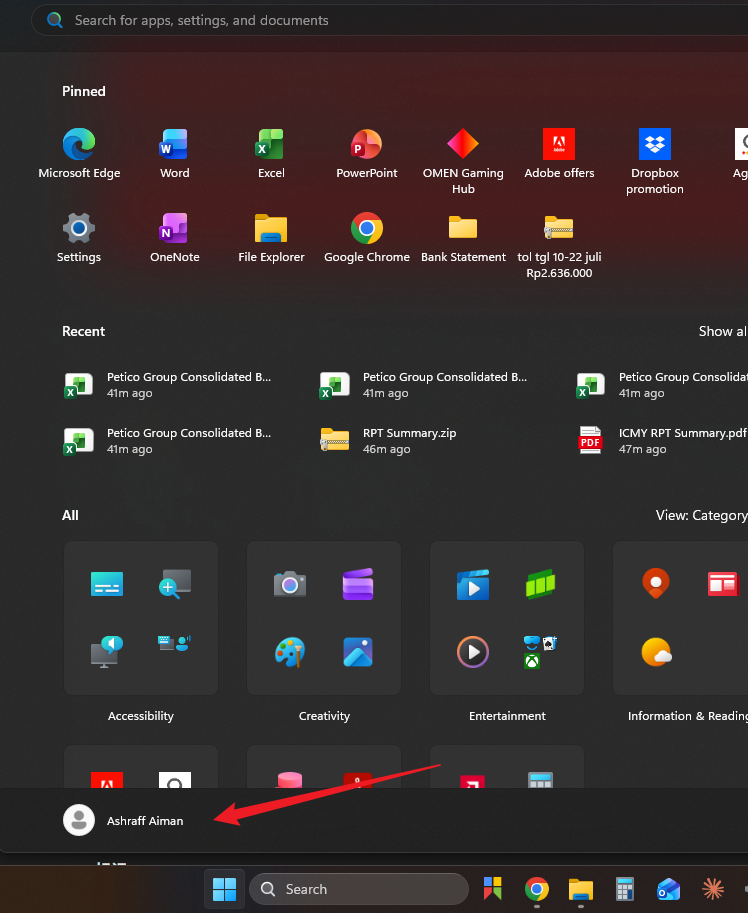Image resolution: width=748 pixels, height=913 pixels.
Task: Open the pinned Excel app
Action: pos(271,154)
